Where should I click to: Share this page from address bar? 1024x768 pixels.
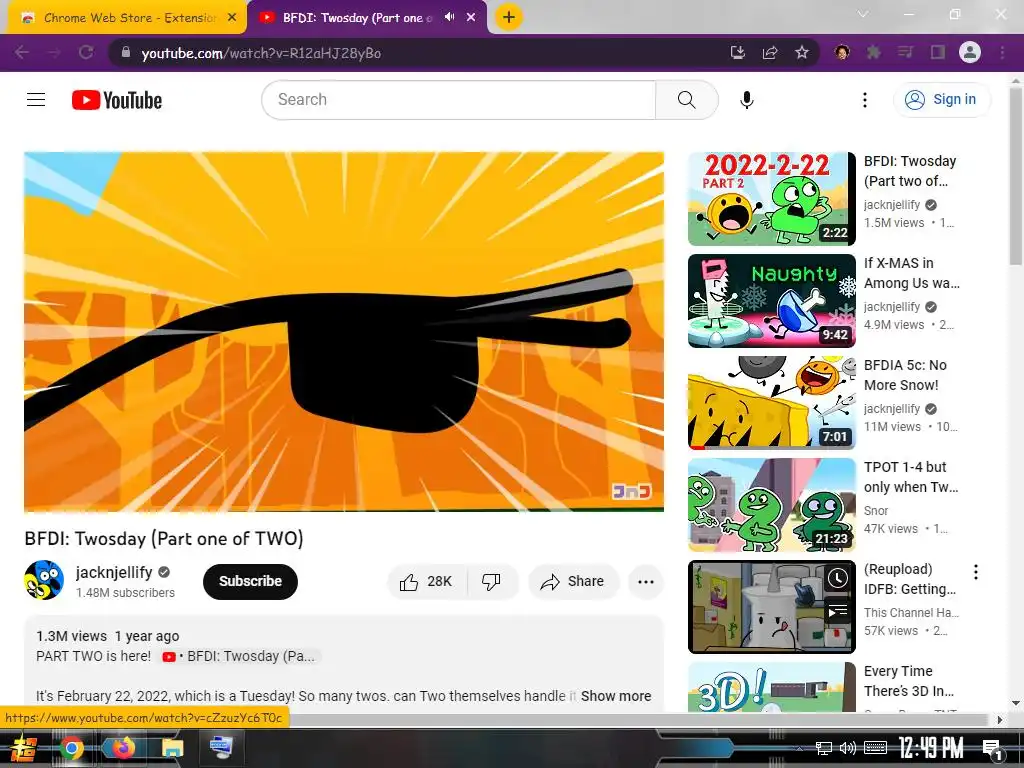tap(770, 52)
